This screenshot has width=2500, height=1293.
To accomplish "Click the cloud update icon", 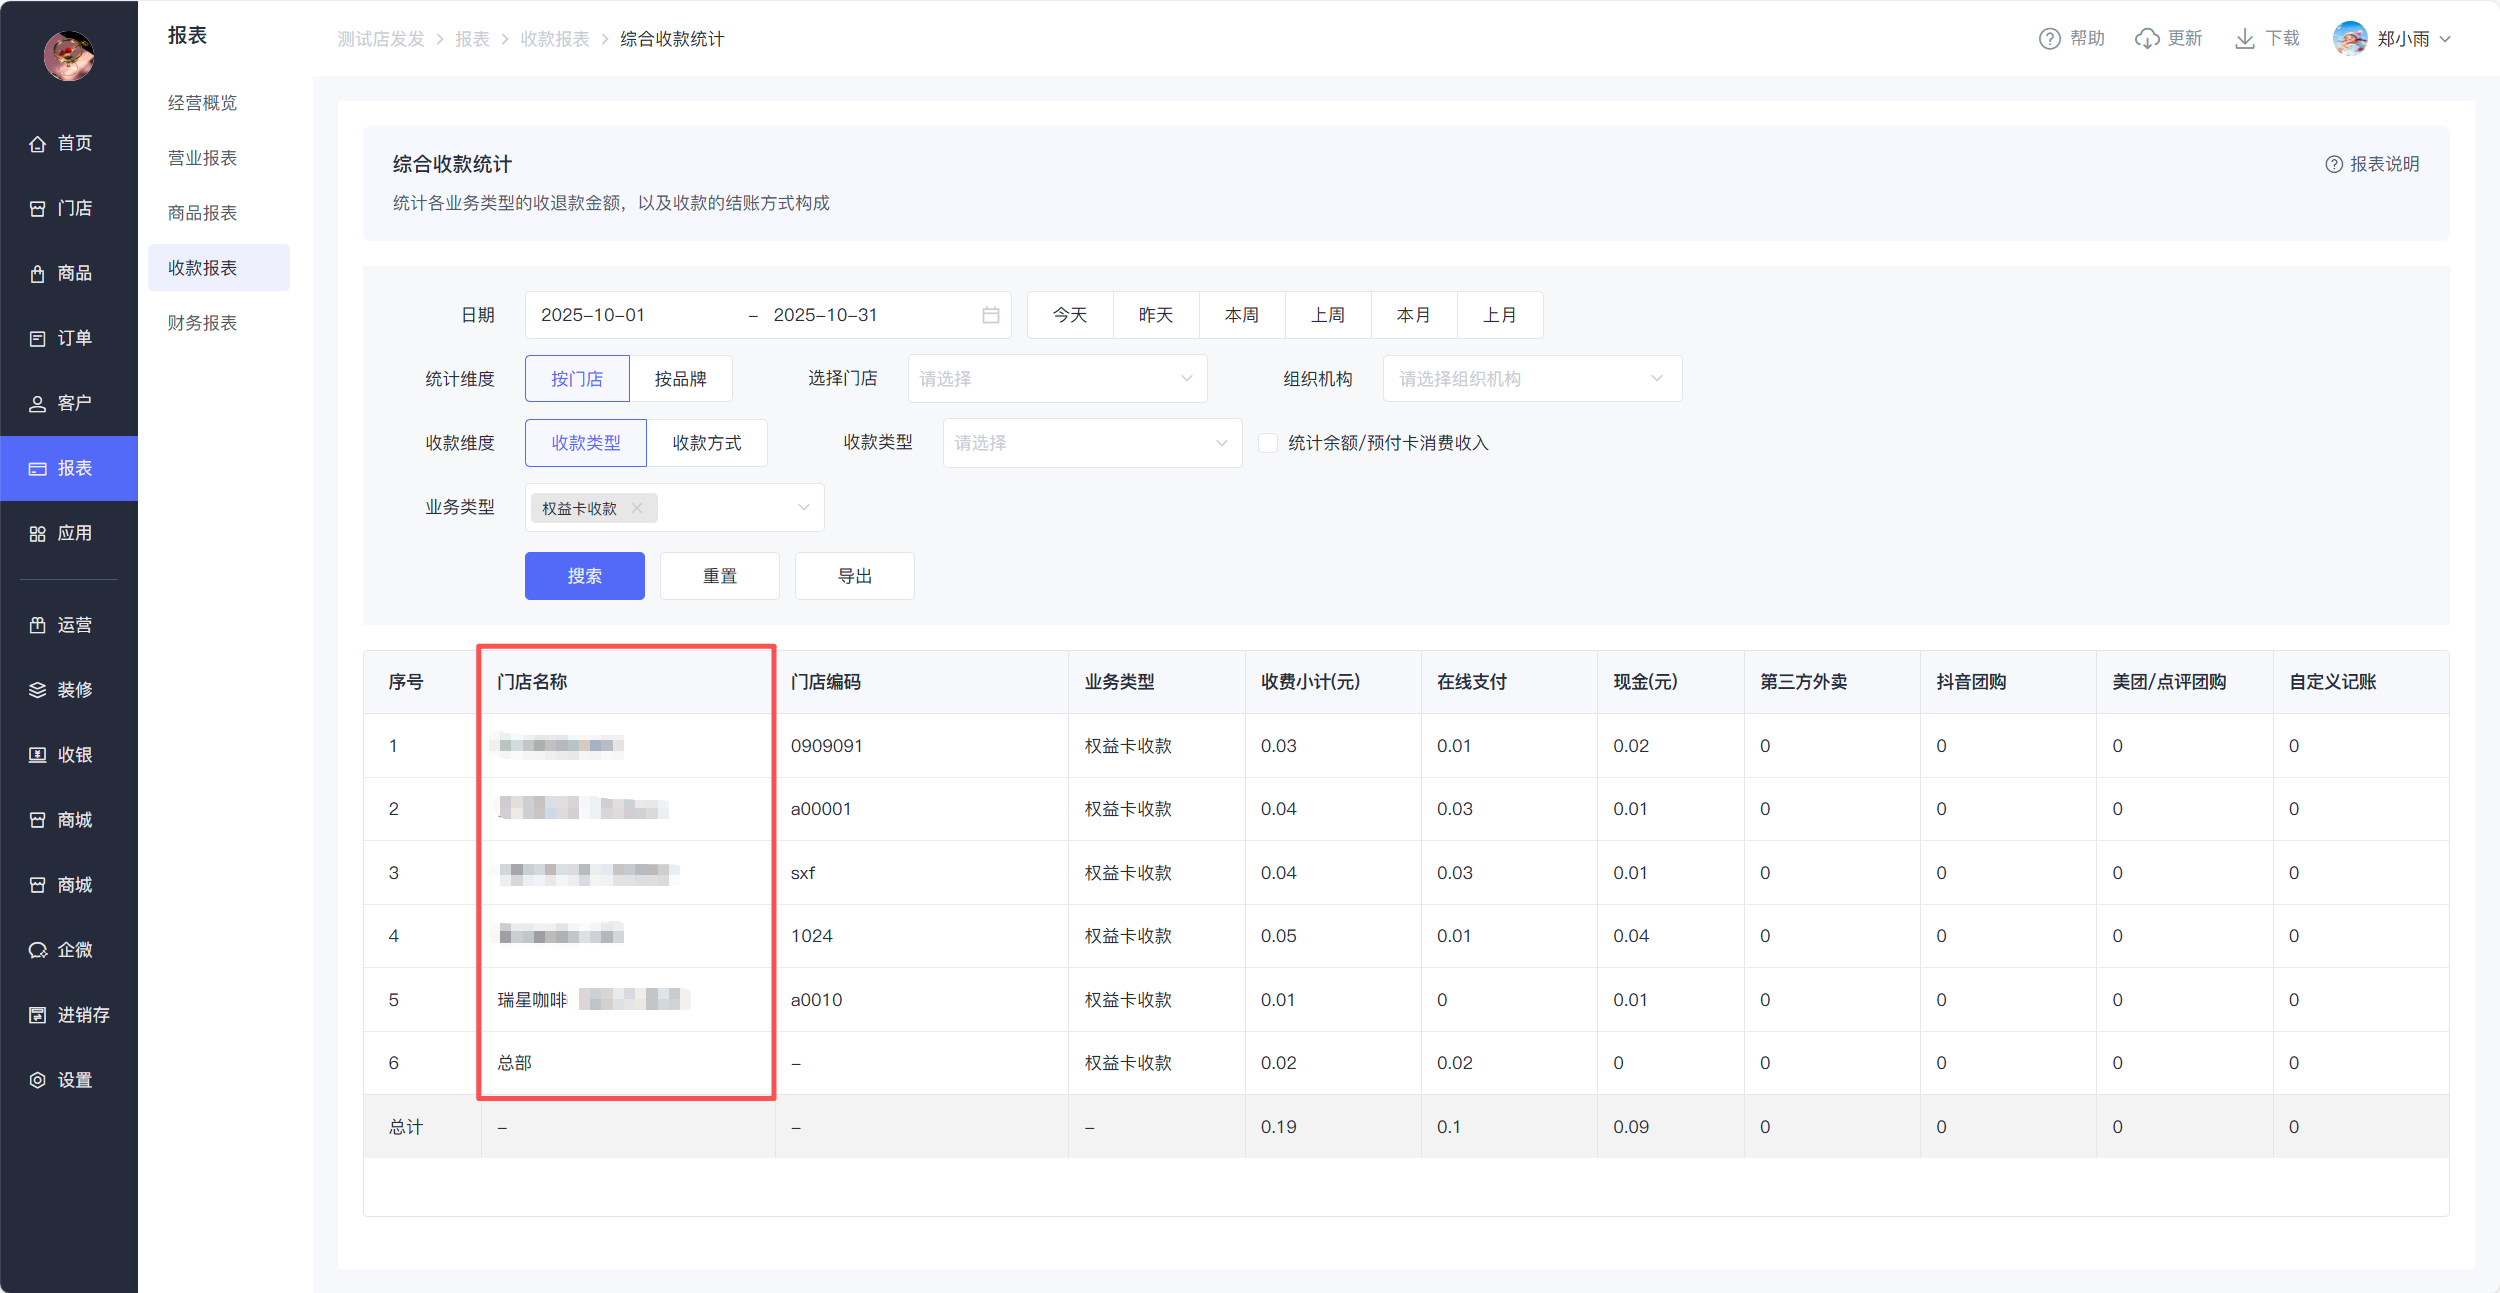I will pos(2146,39).
